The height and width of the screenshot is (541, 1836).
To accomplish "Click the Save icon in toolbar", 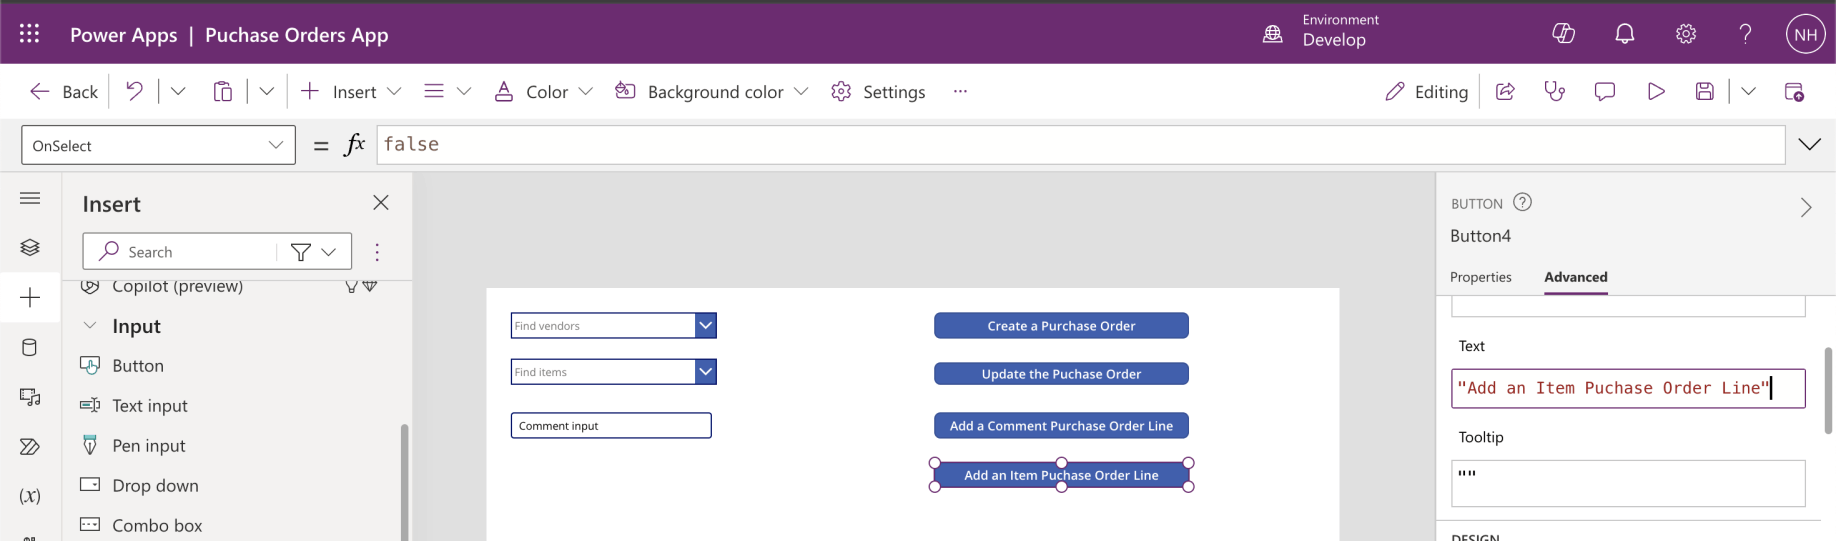I will (1705, 91).
